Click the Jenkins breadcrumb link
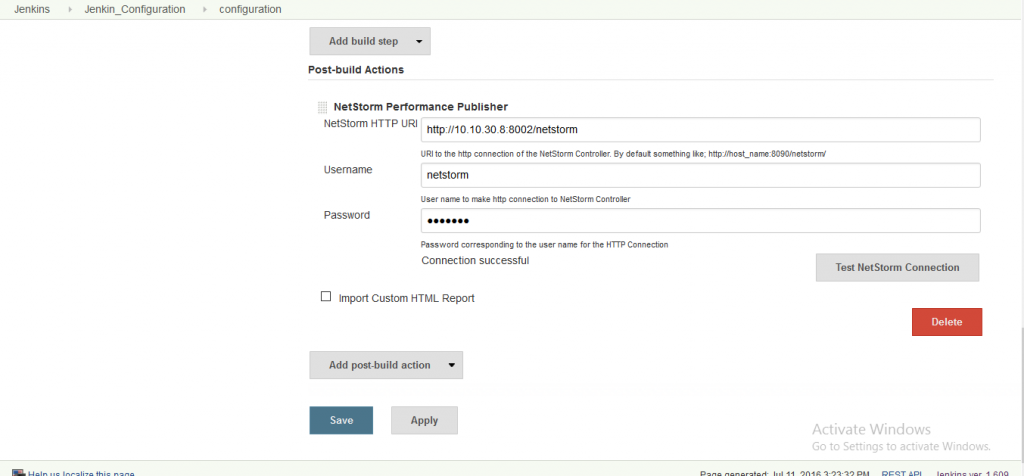This screenshot has height=476, width=1024. [x=33, y=9]
